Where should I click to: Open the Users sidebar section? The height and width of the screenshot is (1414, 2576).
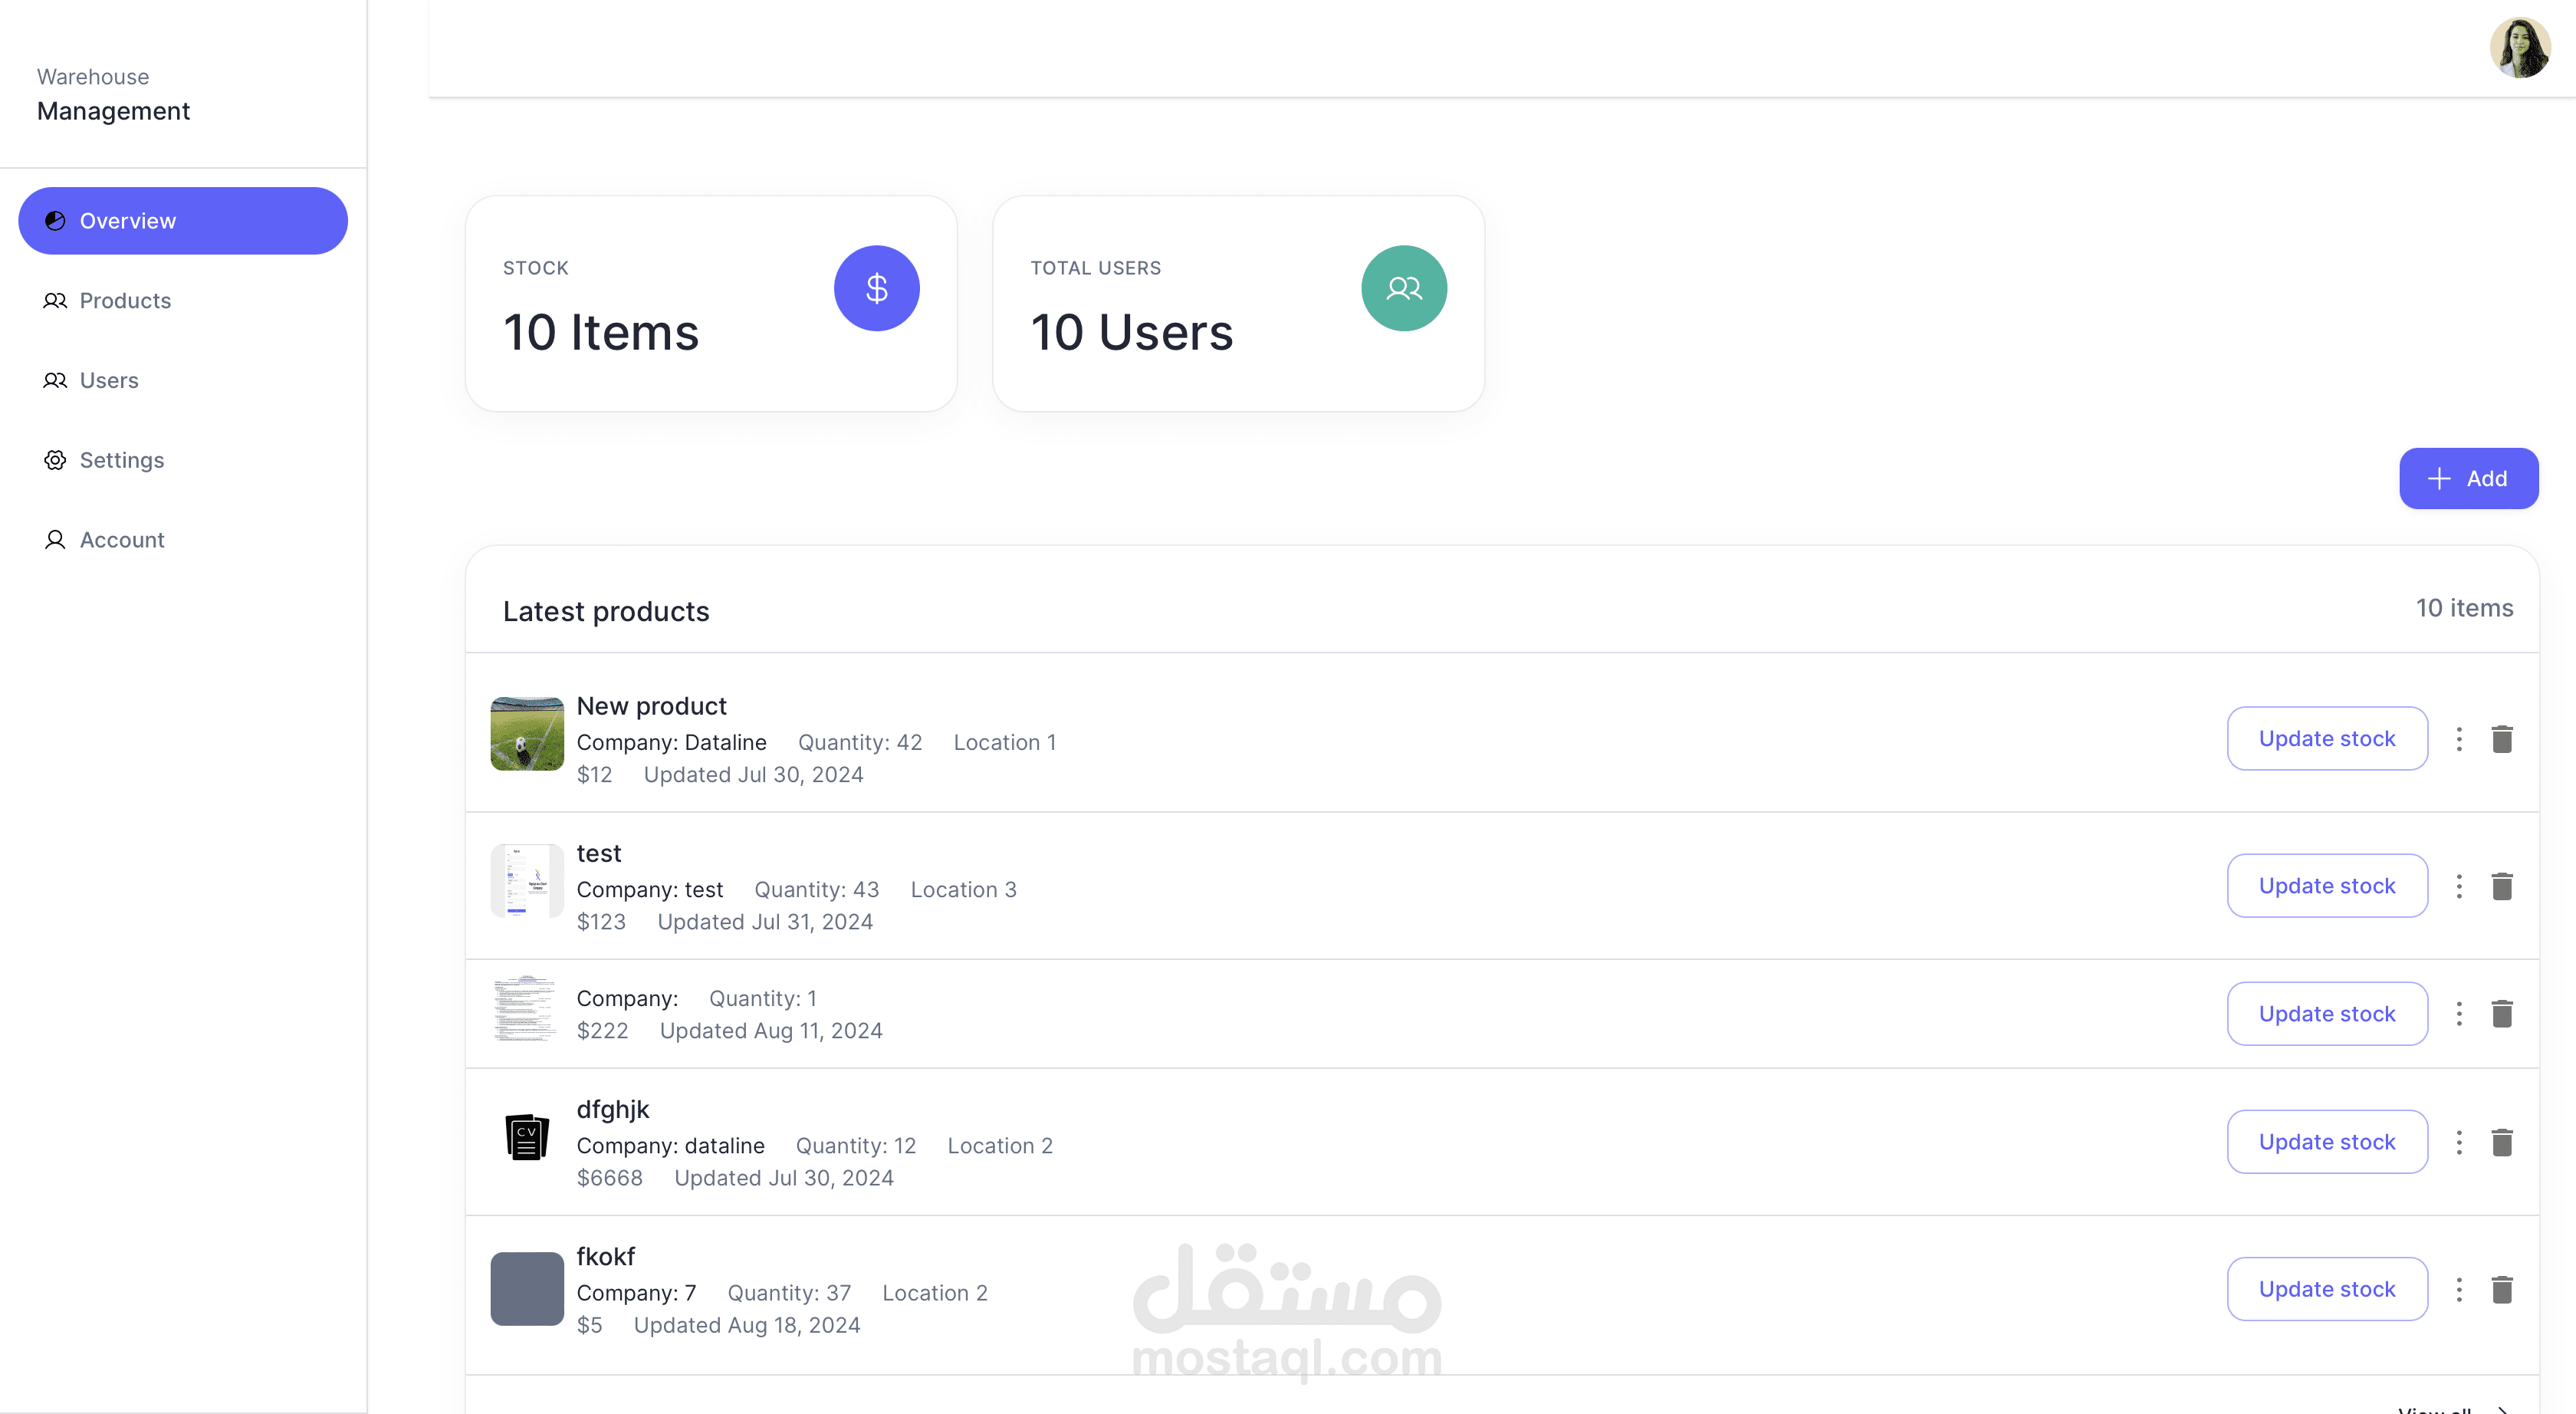pos(108,380)
